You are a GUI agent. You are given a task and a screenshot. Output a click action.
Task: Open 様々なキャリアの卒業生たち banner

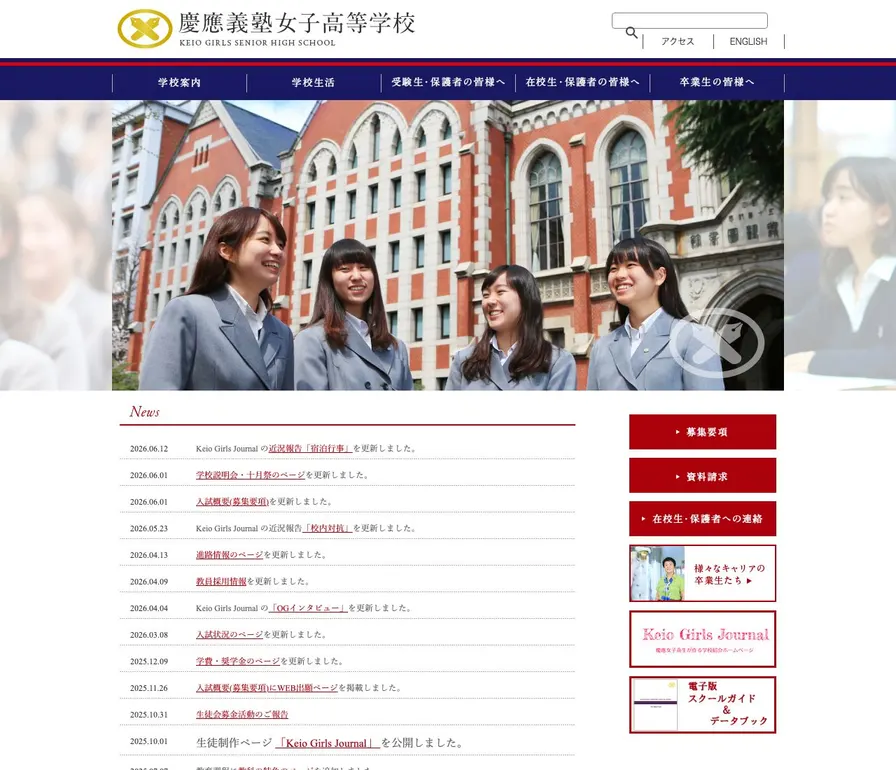coord(702,574)
